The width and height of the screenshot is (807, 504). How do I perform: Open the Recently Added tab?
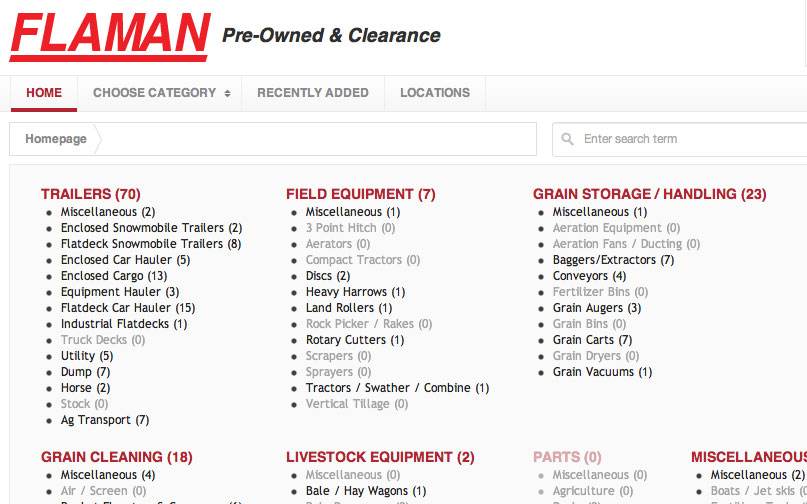(313, 93)
